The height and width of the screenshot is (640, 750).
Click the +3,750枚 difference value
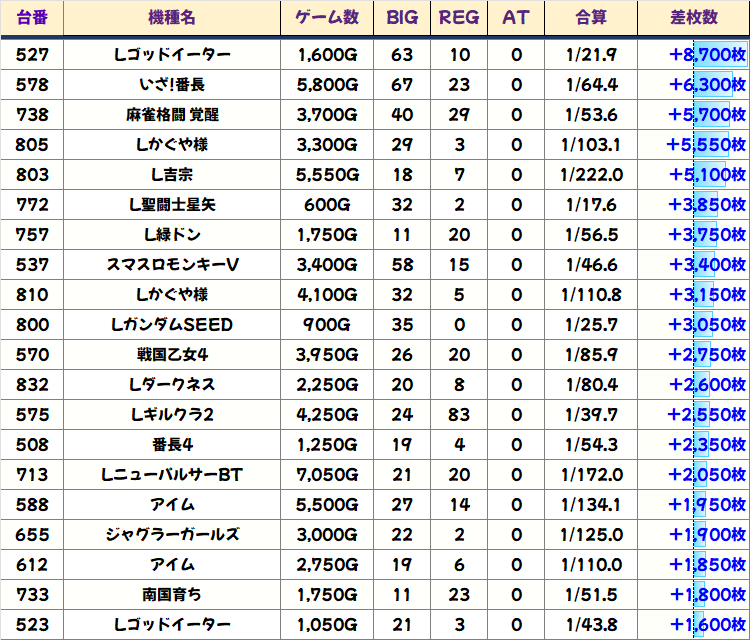(707, 235)
